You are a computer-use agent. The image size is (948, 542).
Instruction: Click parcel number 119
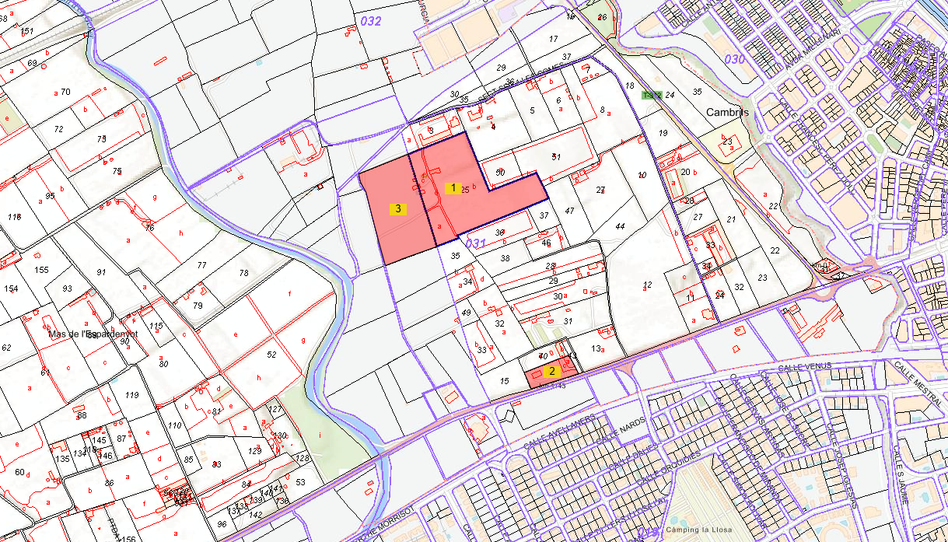(132, 395)
